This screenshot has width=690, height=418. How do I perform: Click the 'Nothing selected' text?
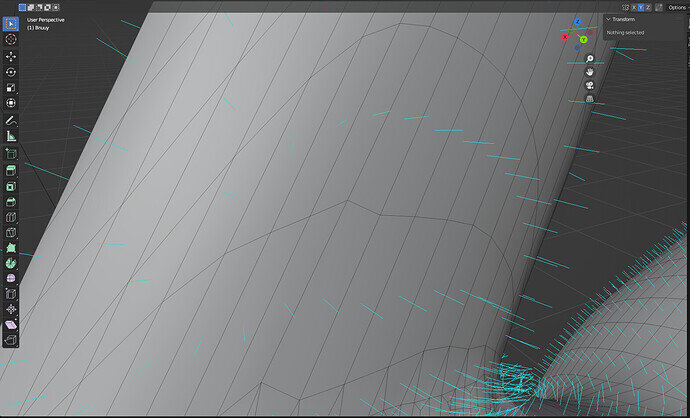[x=625, y=33]
